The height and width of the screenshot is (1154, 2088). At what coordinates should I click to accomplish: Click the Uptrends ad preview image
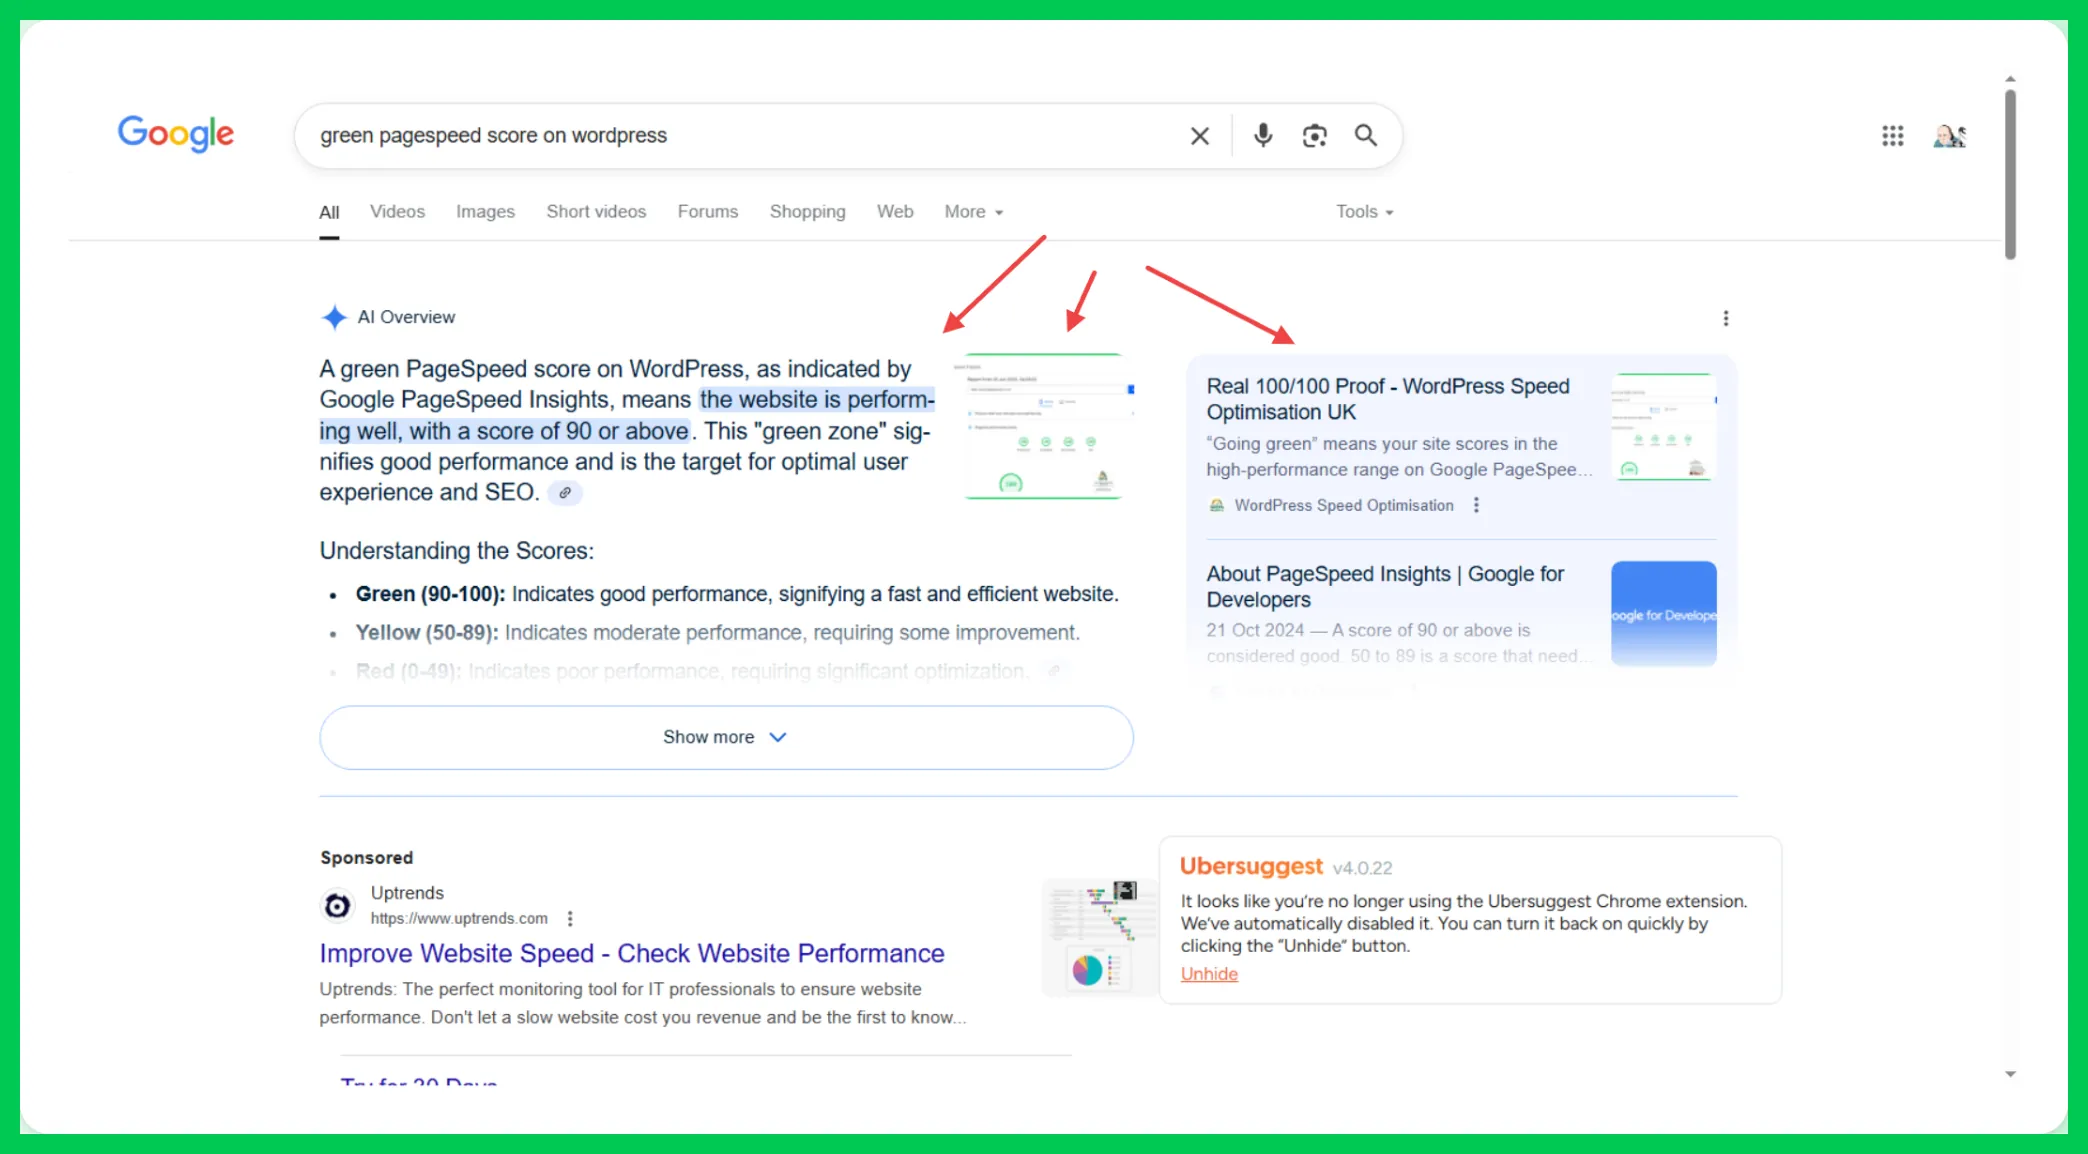coord(1098,937)
